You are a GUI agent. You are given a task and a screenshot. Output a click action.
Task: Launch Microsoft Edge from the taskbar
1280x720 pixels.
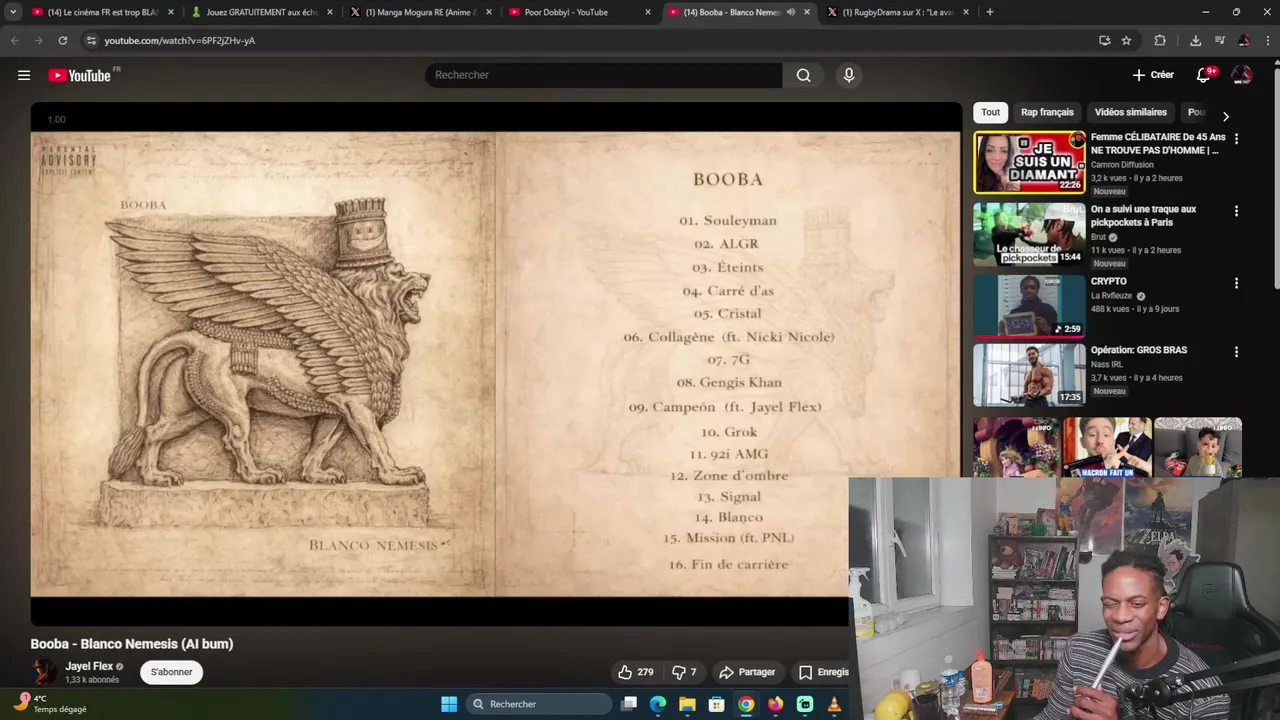(x=658, y=704)
